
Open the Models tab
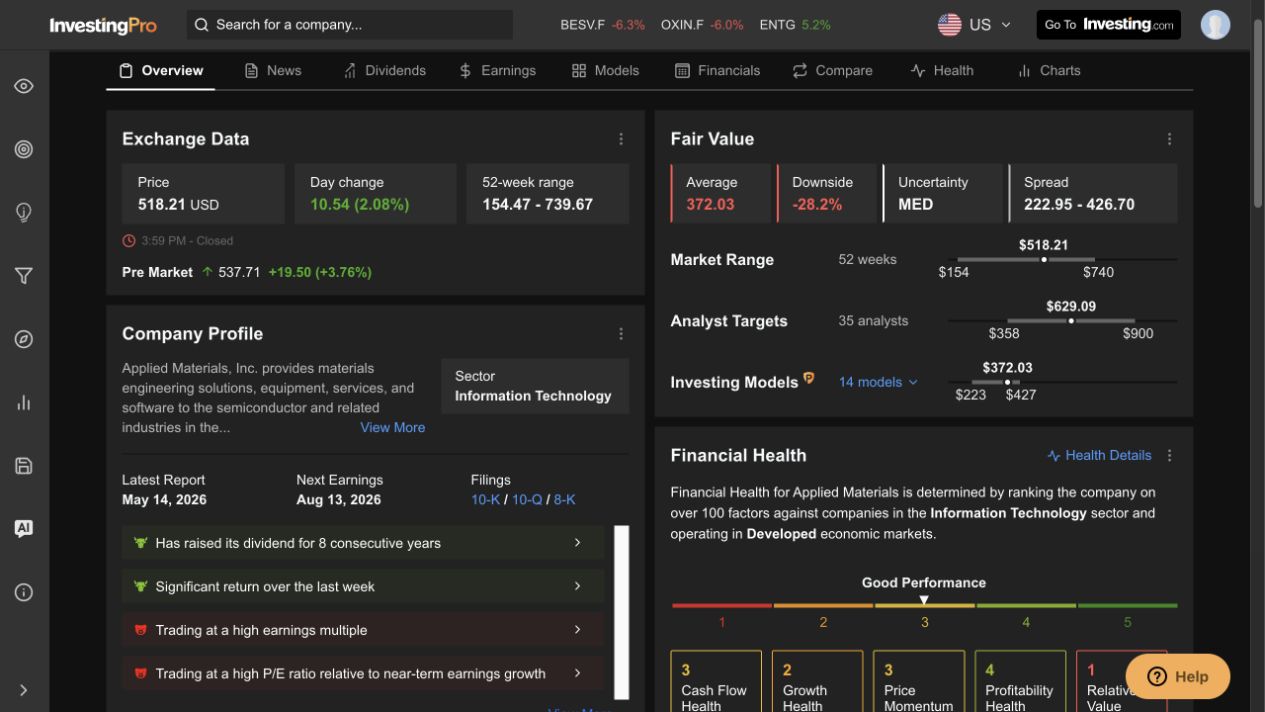(x=605, y=71)
